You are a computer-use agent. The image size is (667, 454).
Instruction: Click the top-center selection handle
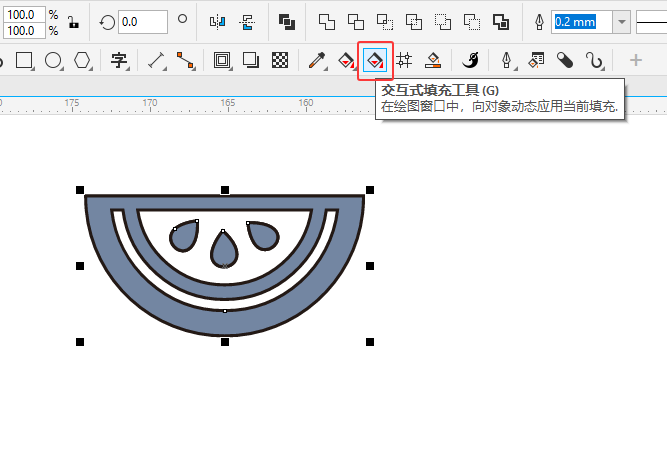point(225,190)
